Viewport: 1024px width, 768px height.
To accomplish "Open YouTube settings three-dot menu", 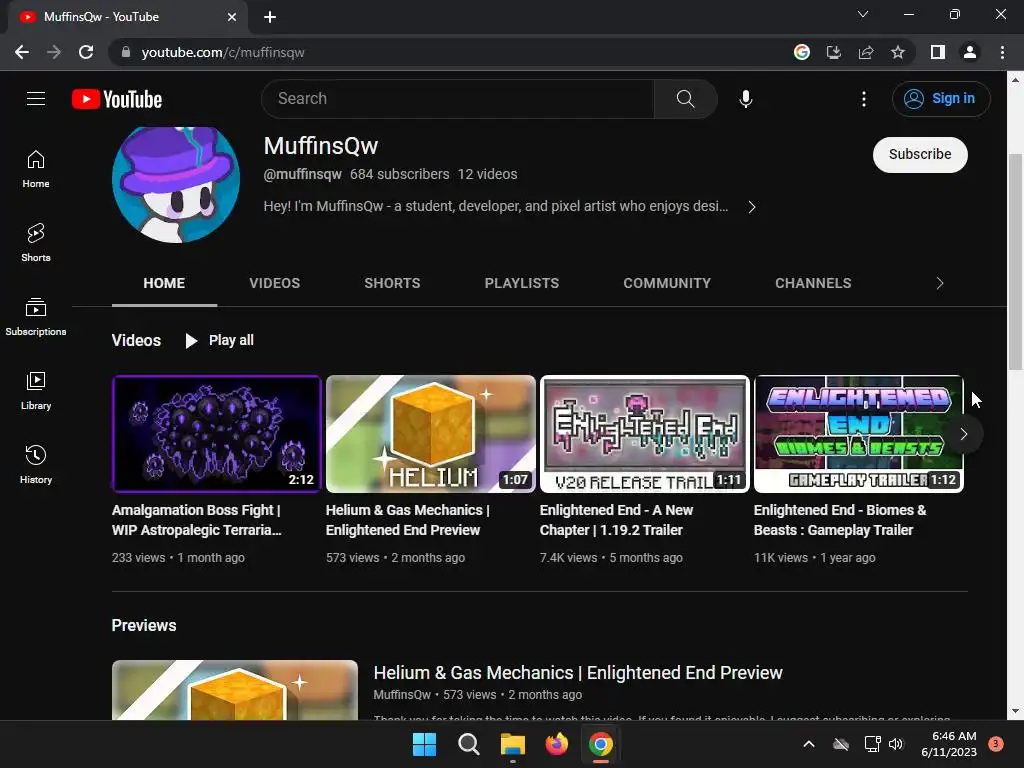I will [864, 99].
